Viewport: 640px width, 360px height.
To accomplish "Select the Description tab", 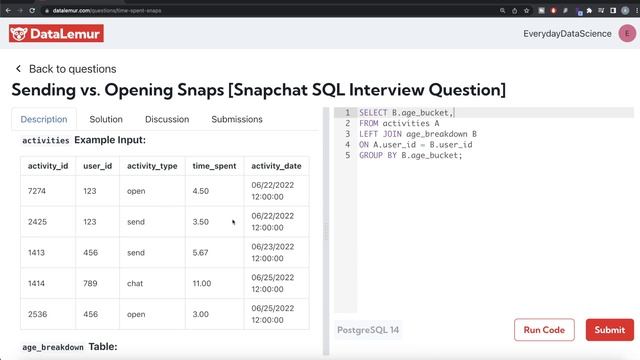I will coord(44,119).
